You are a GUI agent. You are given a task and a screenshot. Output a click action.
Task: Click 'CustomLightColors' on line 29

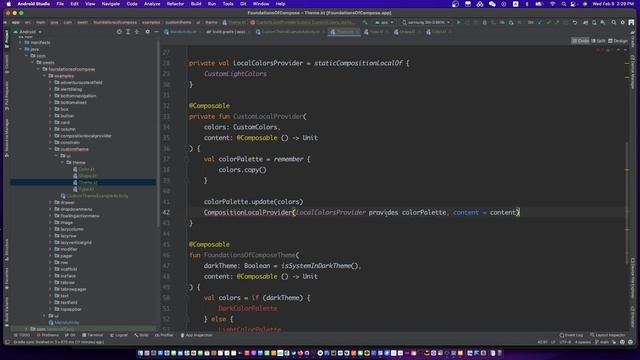tap(236, 74)
